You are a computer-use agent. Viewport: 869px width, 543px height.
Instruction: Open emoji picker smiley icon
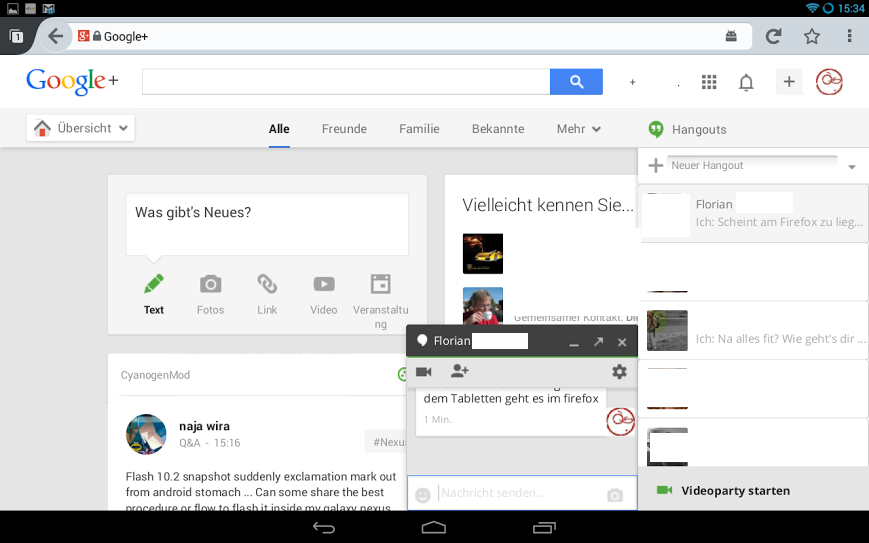click(x=423, y=495)
